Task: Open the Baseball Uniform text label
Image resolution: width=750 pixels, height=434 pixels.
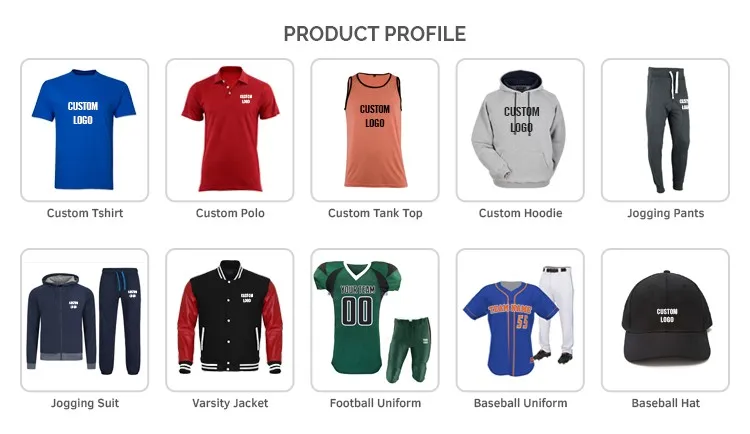Action: (x=520, y=403)
